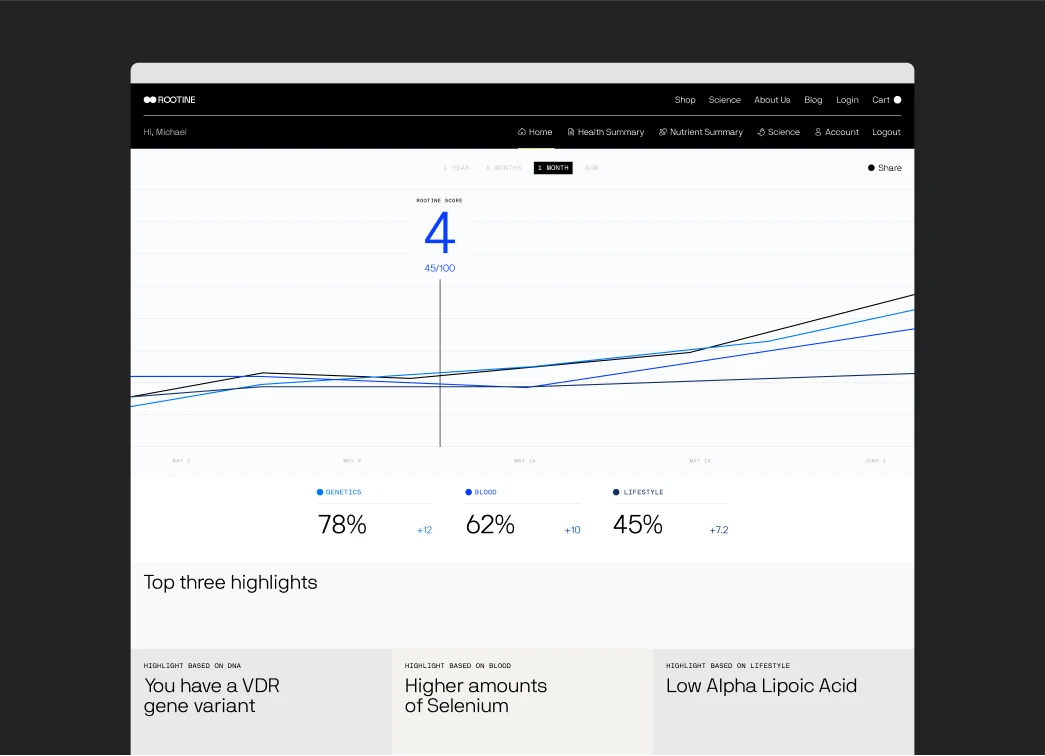
Task: Click the Logout link
Action: point(886,131)
